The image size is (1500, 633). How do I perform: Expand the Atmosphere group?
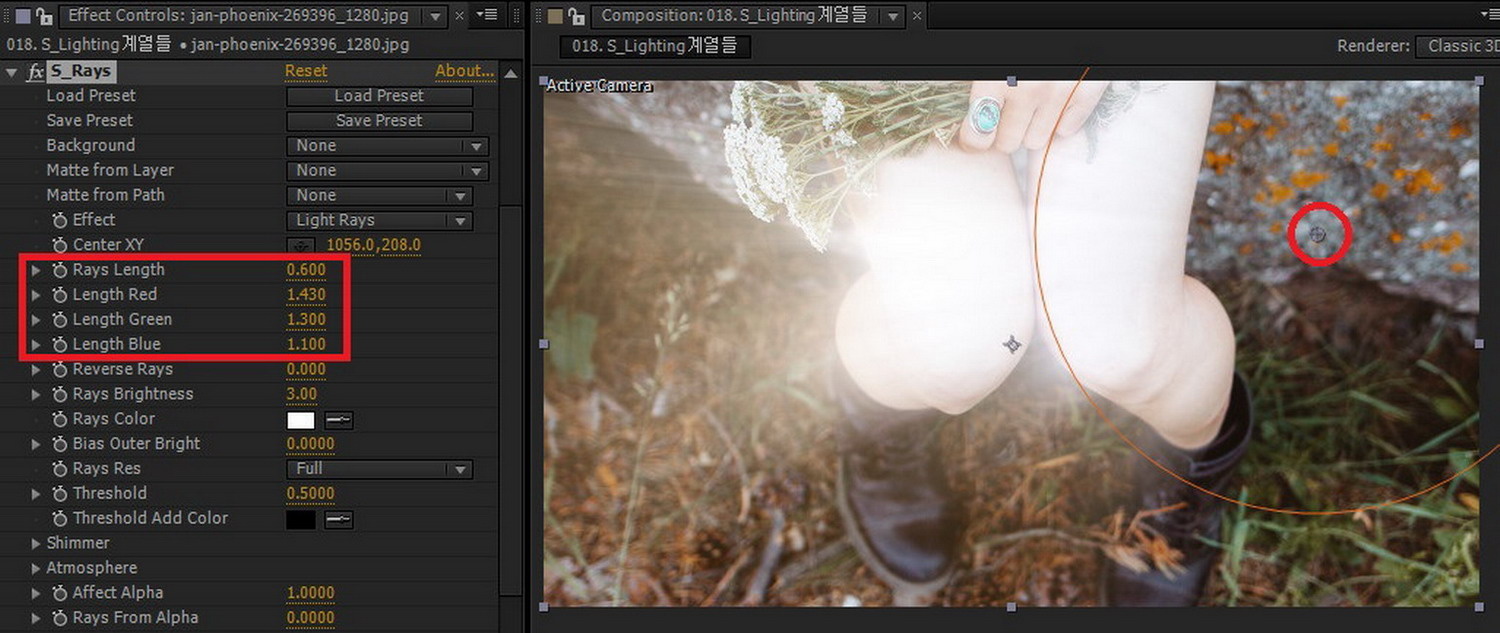37,568
